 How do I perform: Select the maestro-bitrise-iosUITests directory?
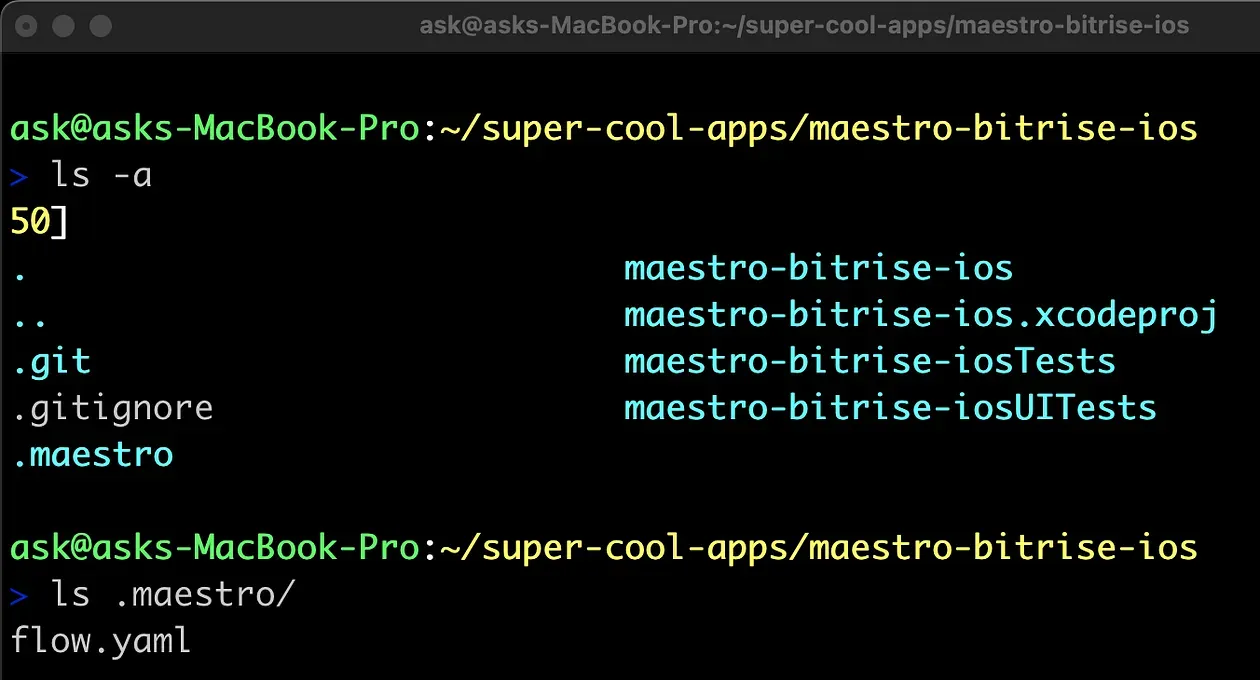pos(890,409)
